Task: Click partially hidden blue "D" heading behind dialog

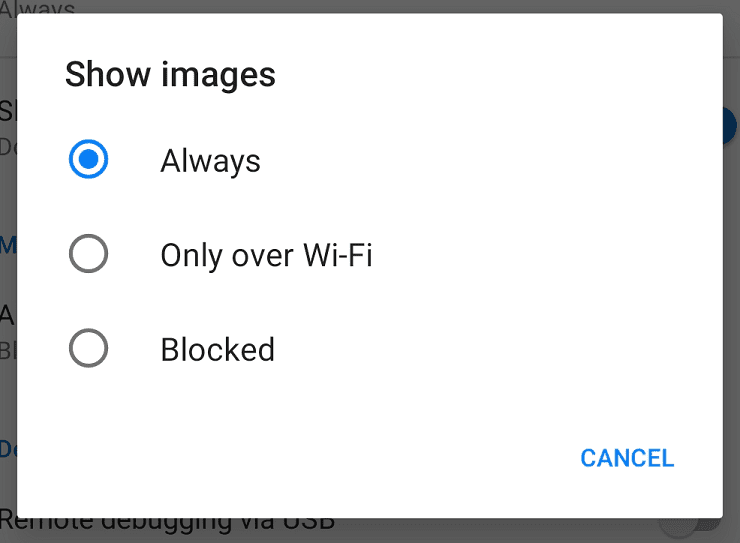Action: tap(8, 449)
